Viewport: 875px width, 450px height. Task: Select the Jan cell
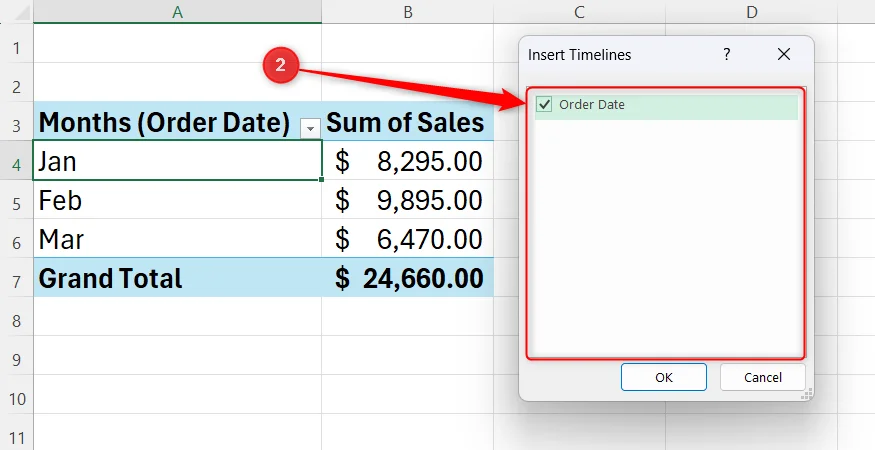177,161
